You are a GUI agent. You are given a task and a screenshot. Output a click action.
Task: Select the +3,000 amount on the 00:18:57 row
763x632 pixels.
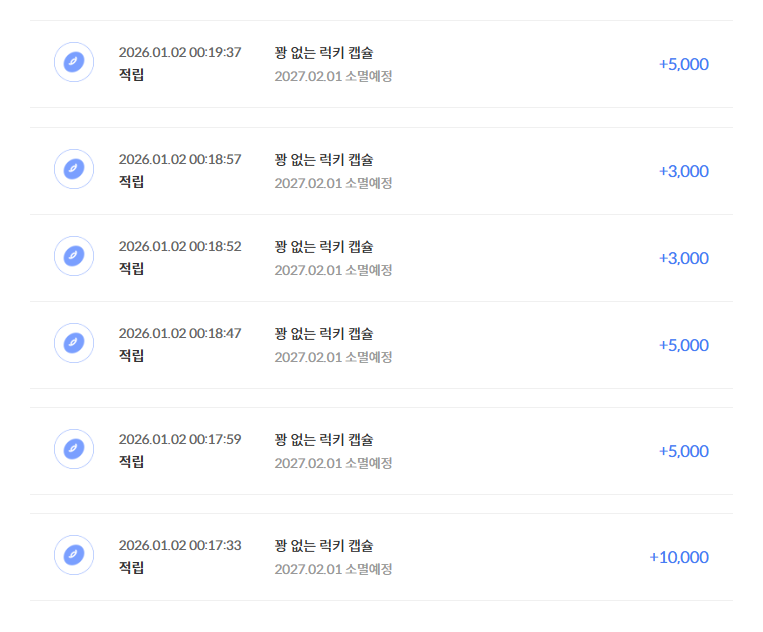click(x=683, y=171)
